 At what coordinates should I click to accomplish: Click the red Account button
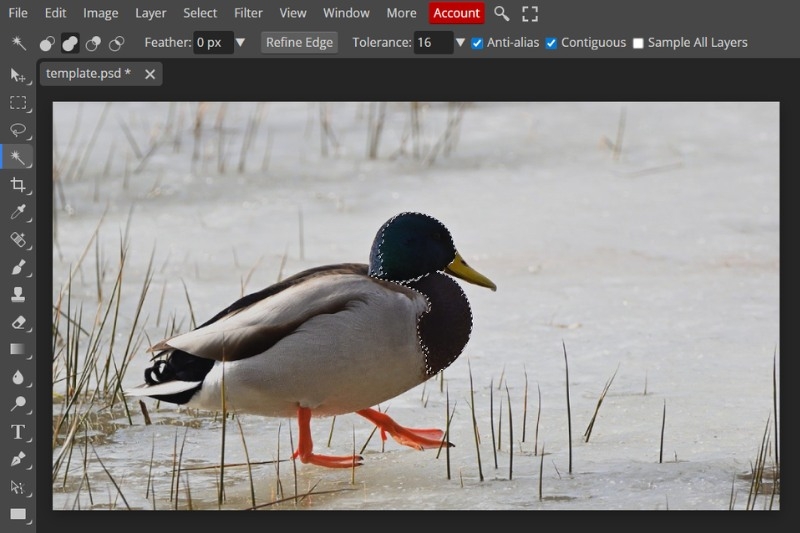(x=457, y=13)
